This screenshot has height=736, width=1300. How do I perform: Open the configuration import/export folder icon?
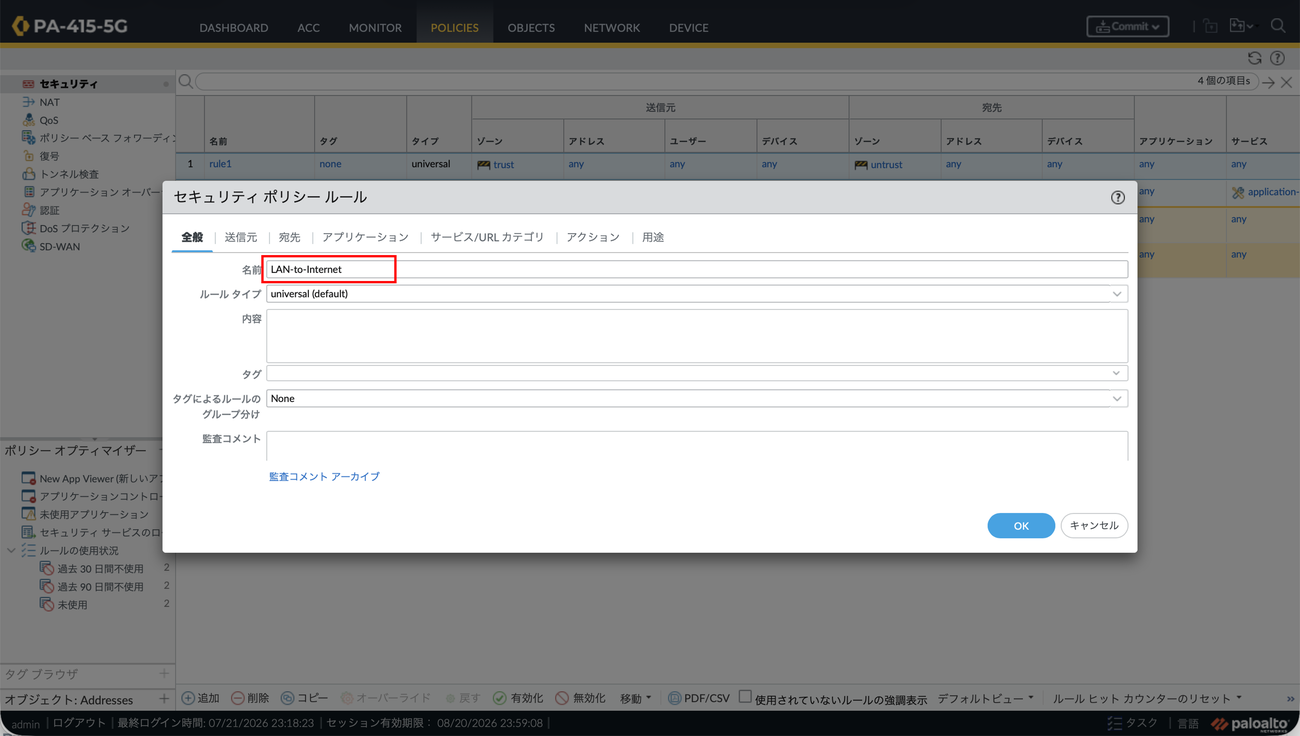(x=1241, y=27)
